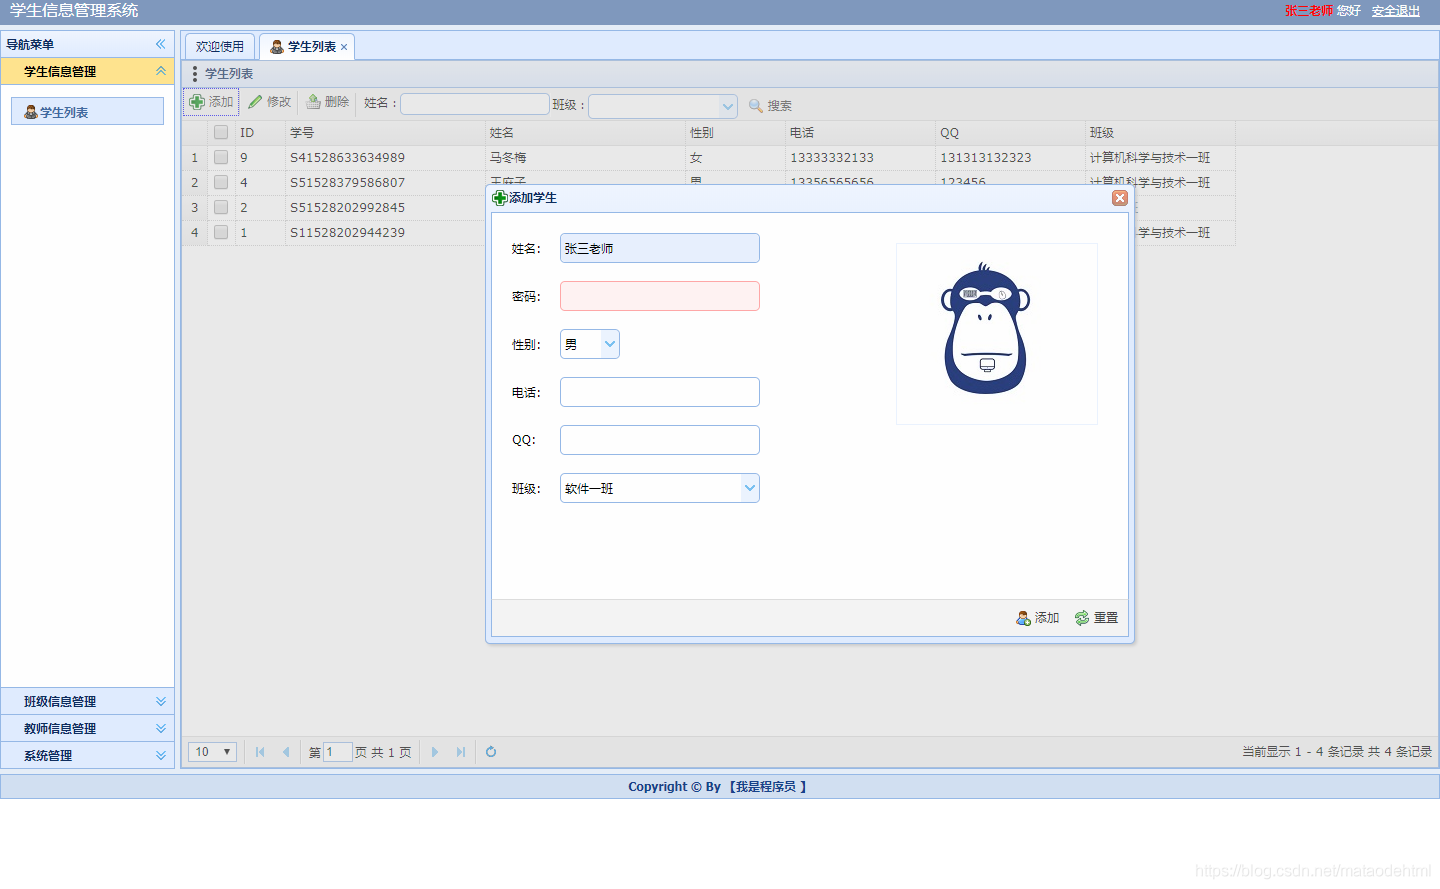Screen dimensions: 1440x889
Task: Open the page size dropdown showing 10
Action: 212,752
